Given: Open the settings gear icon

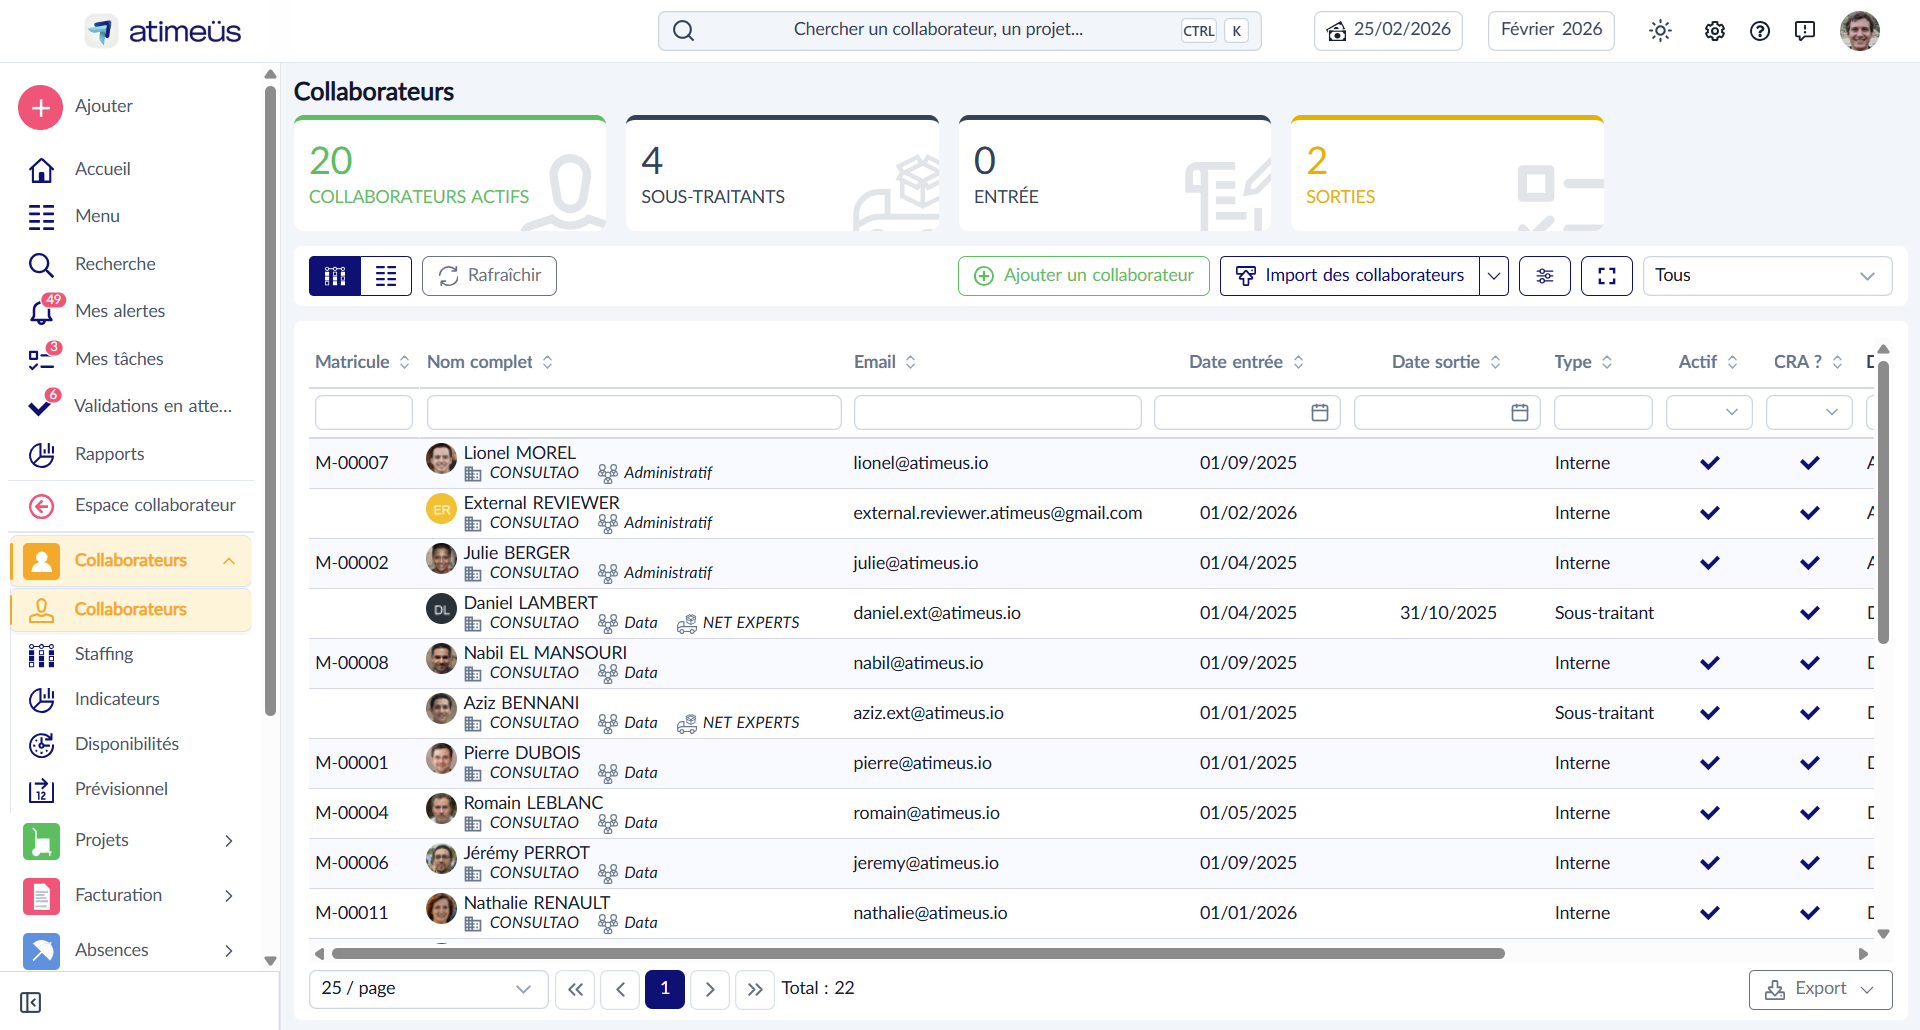Looking at the screenshot, I should click(1715, 31).
